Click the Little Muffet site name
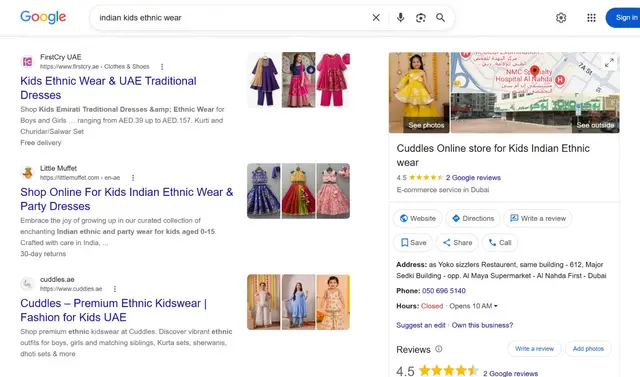Image resolution: width=640 pixels, height=377 pixels. [58, 168]
